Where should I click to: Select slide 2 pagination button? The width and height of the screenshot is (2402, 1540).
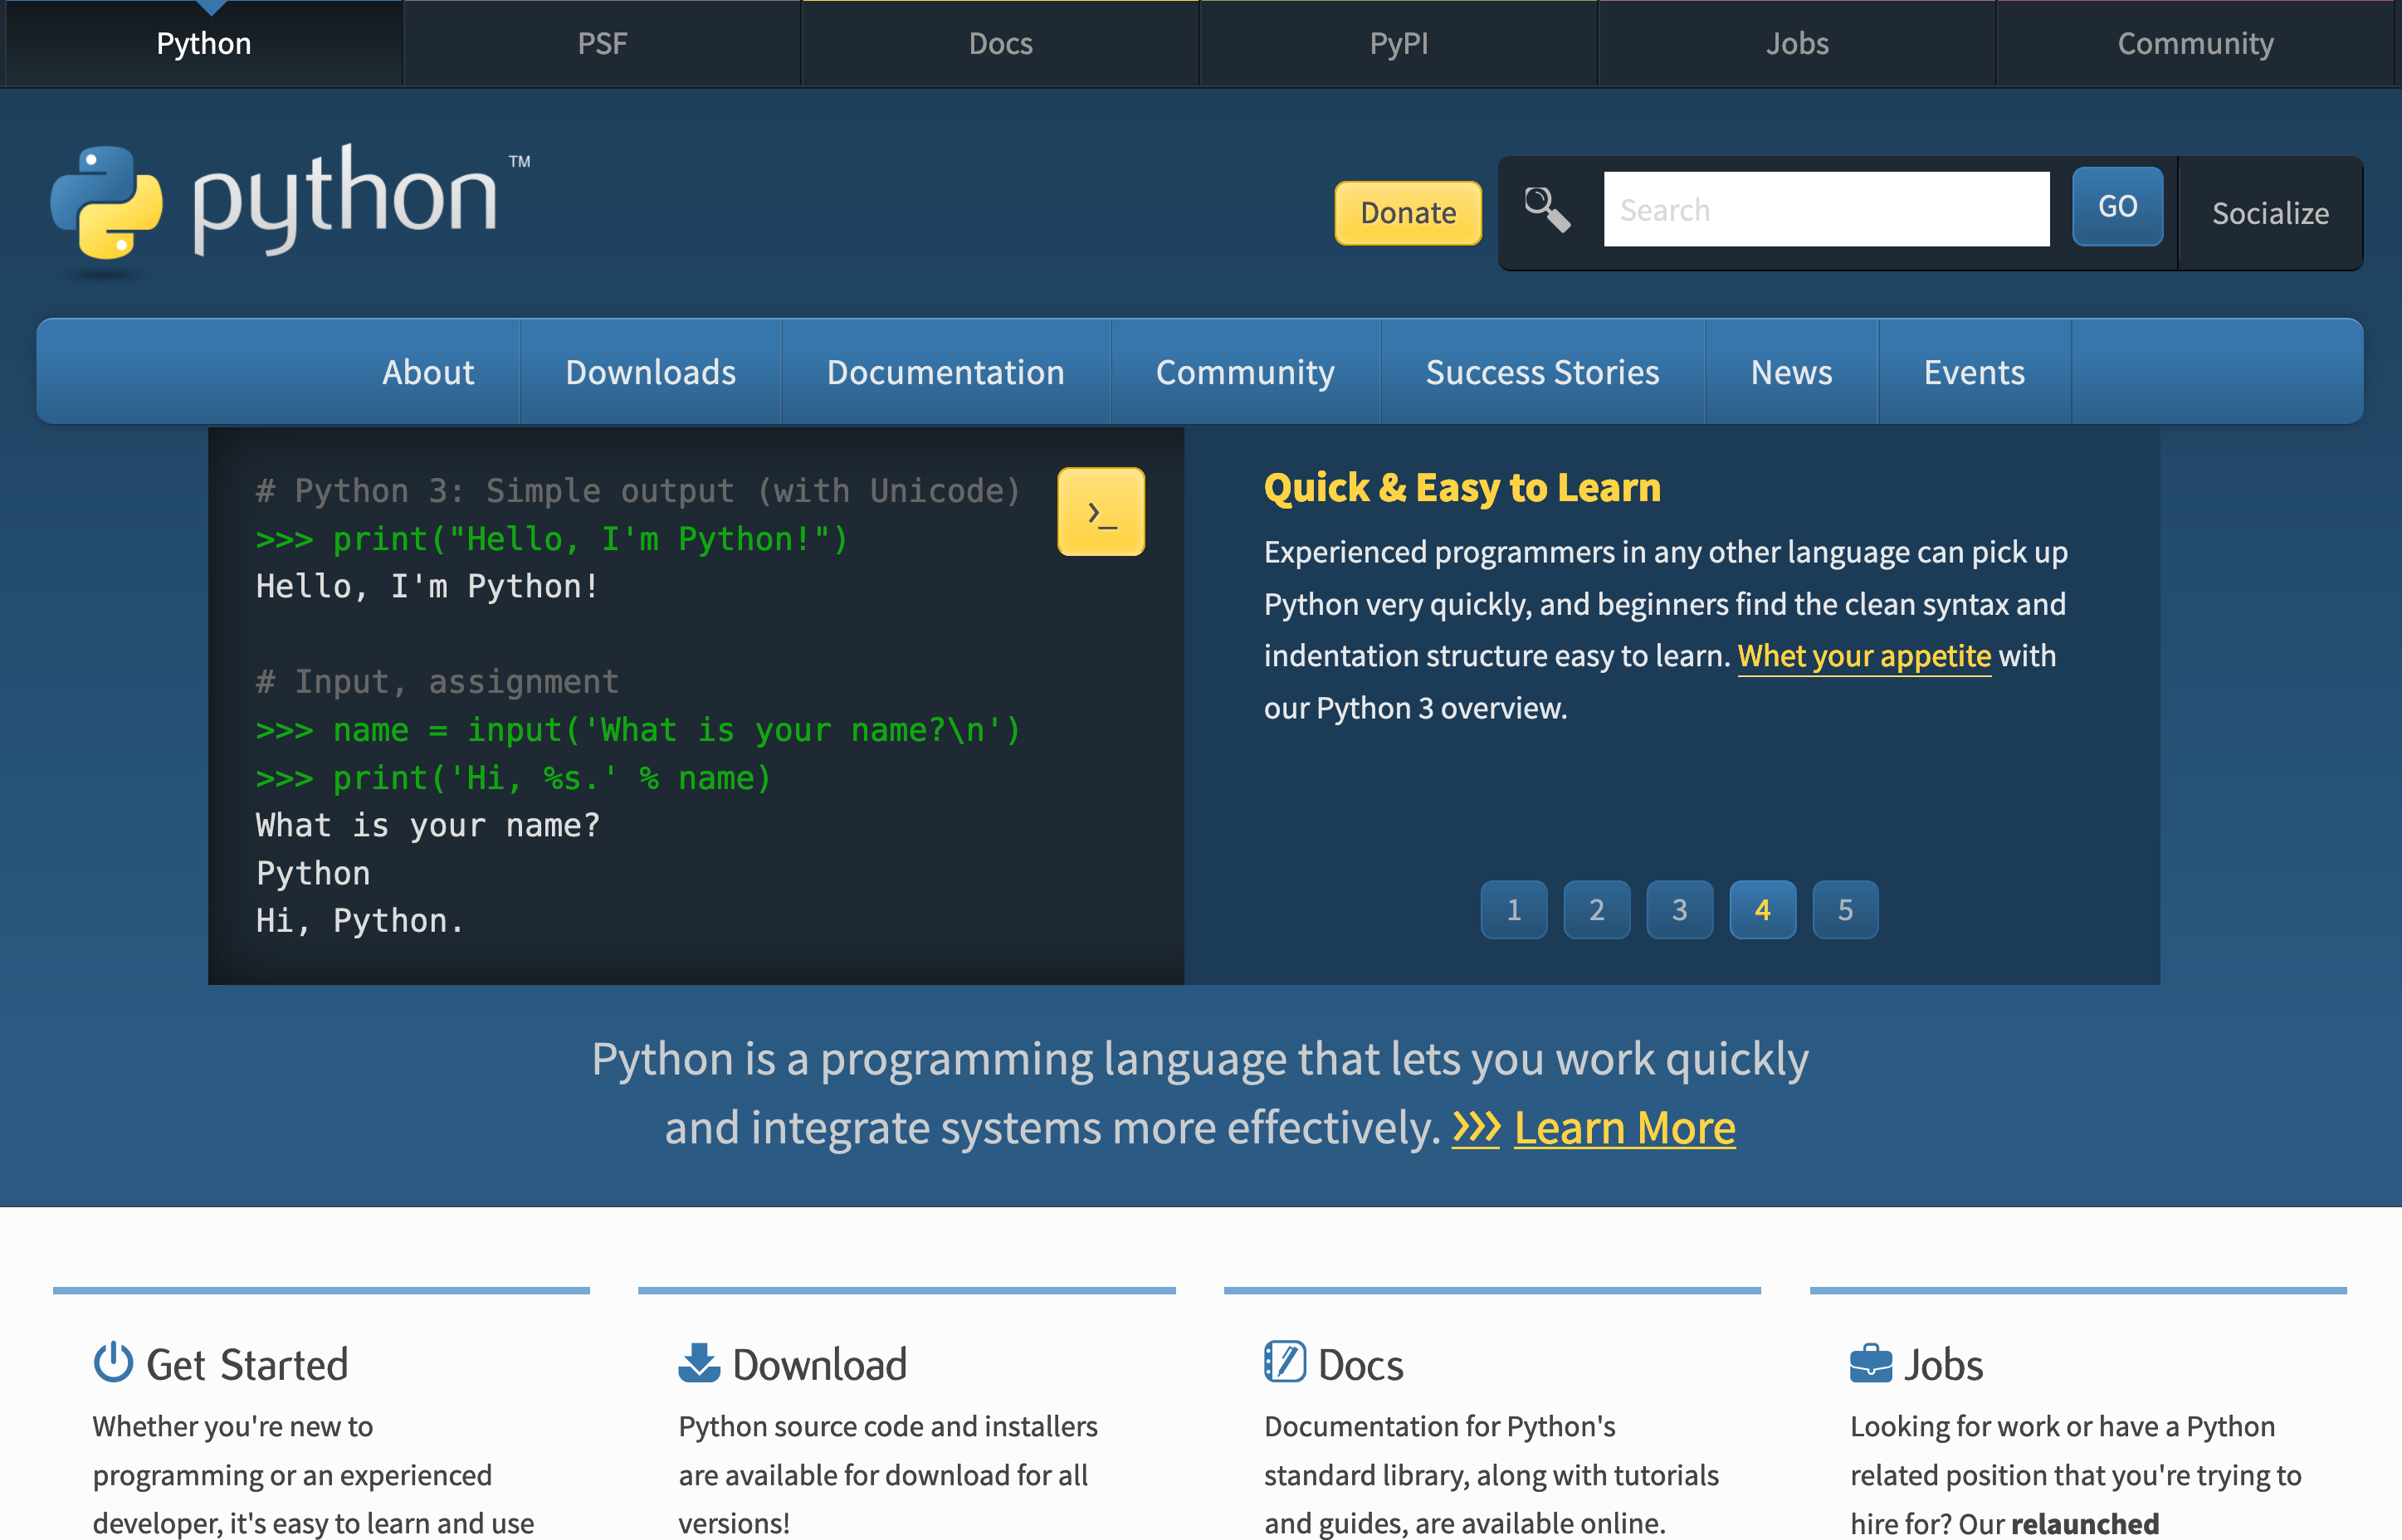click(1596, 910)
